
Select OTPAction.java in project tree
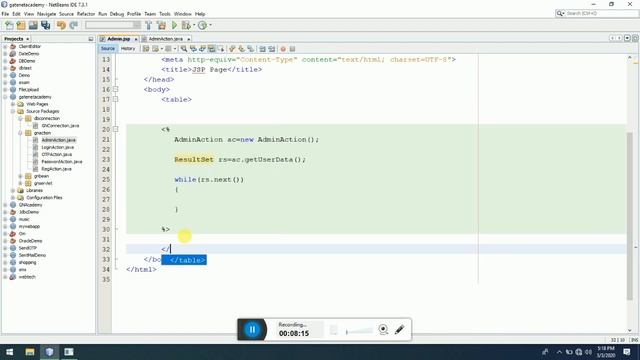(x=57, y=154)
